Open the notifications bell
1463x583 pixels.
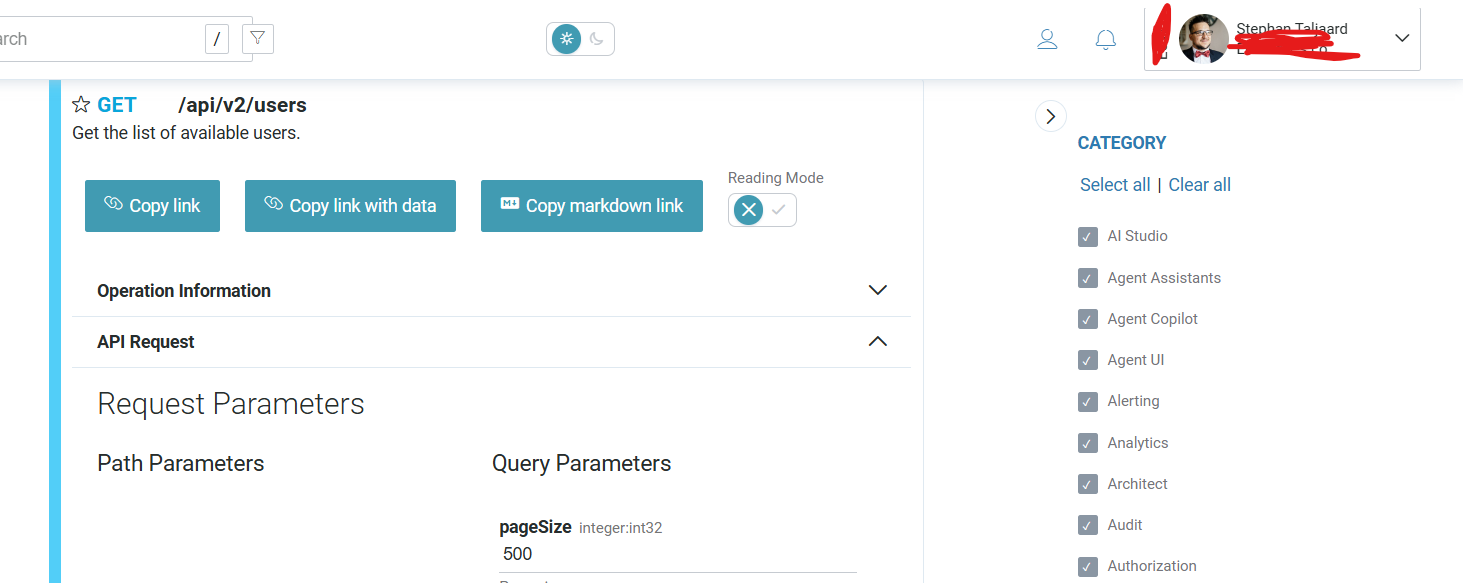click(1105, 39)
